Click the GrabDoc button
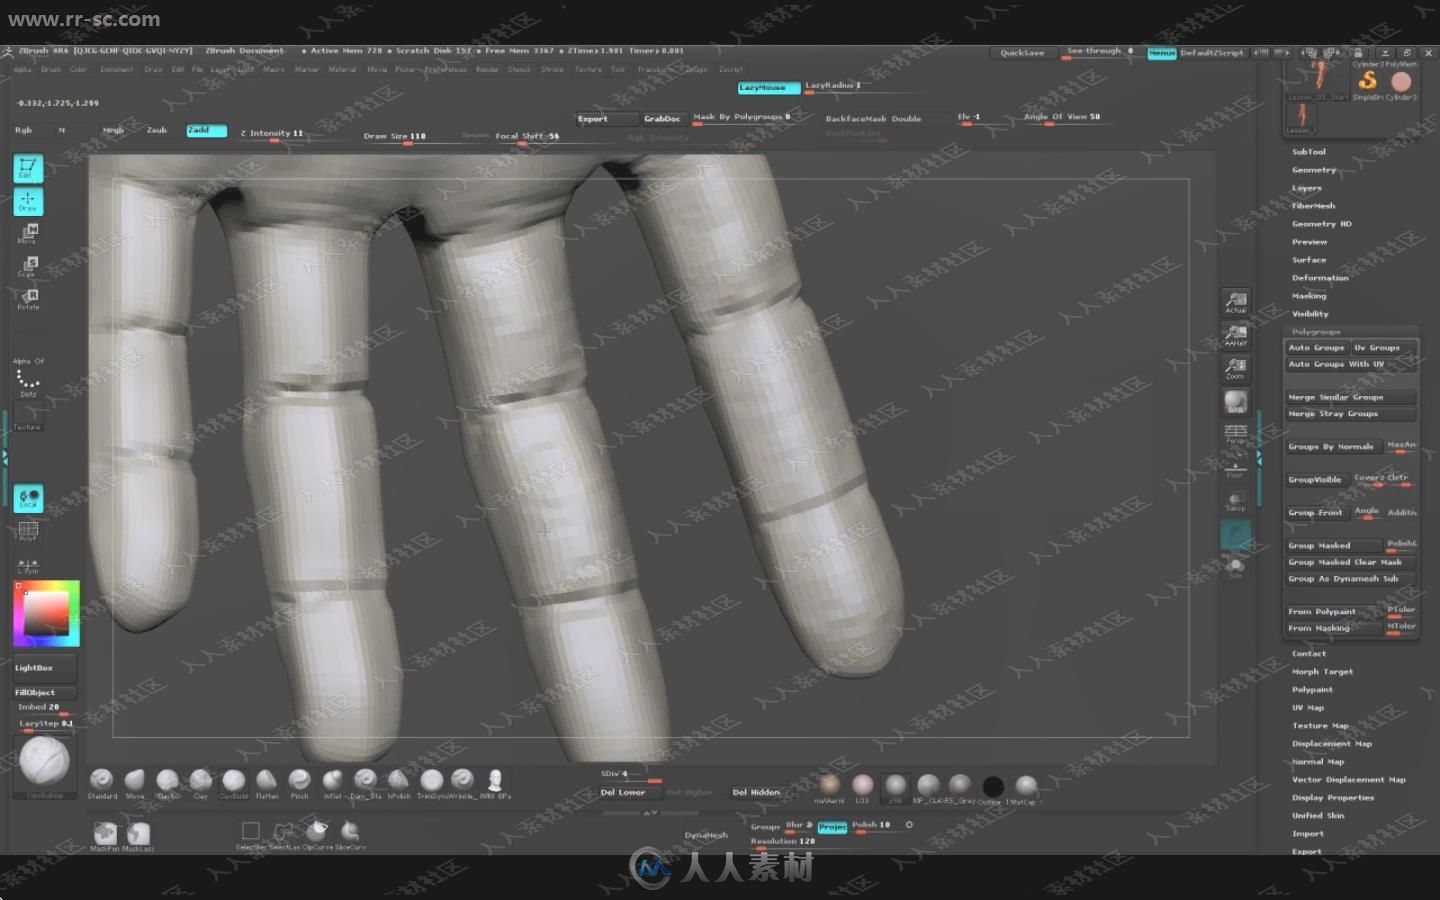Image resolution: width=1440 pixels, height=900 pixels. pos(662,119)
